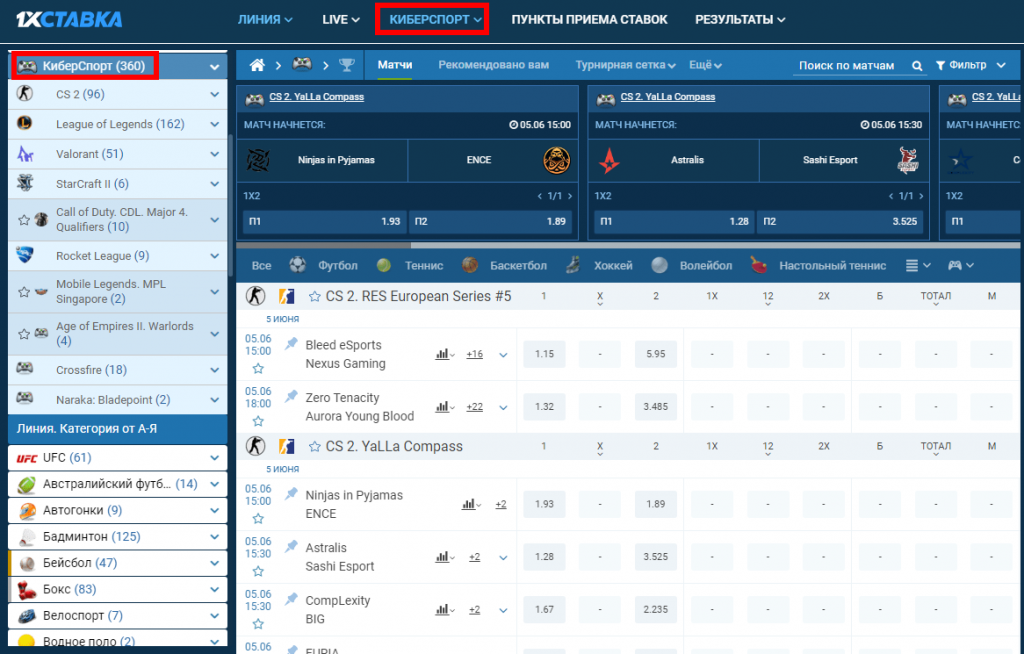
Task: Select the Волейбол sport filter
Action: click(x=705, y=266)
